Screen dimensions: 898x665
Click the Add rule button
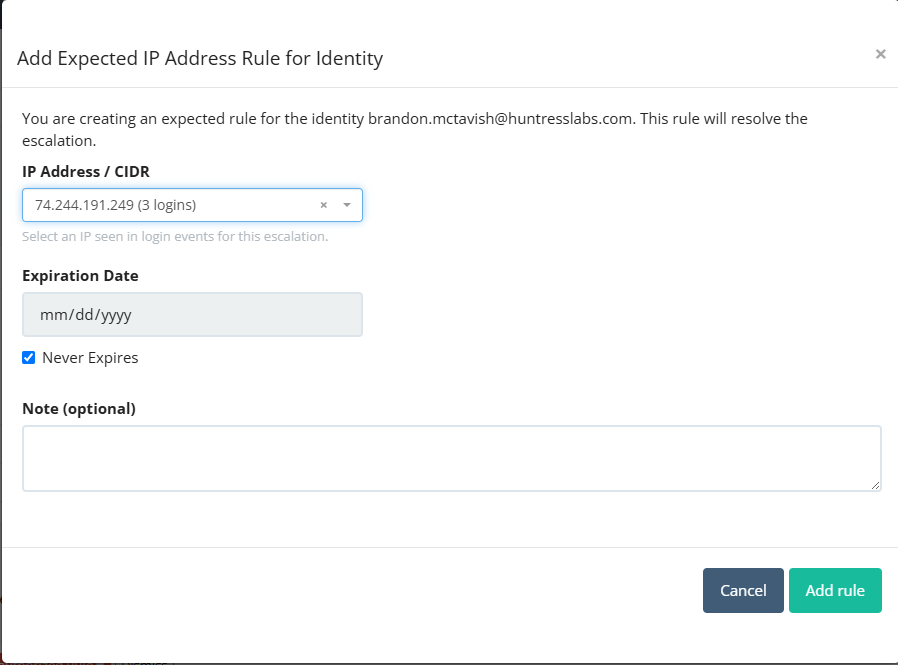(835, 591)
